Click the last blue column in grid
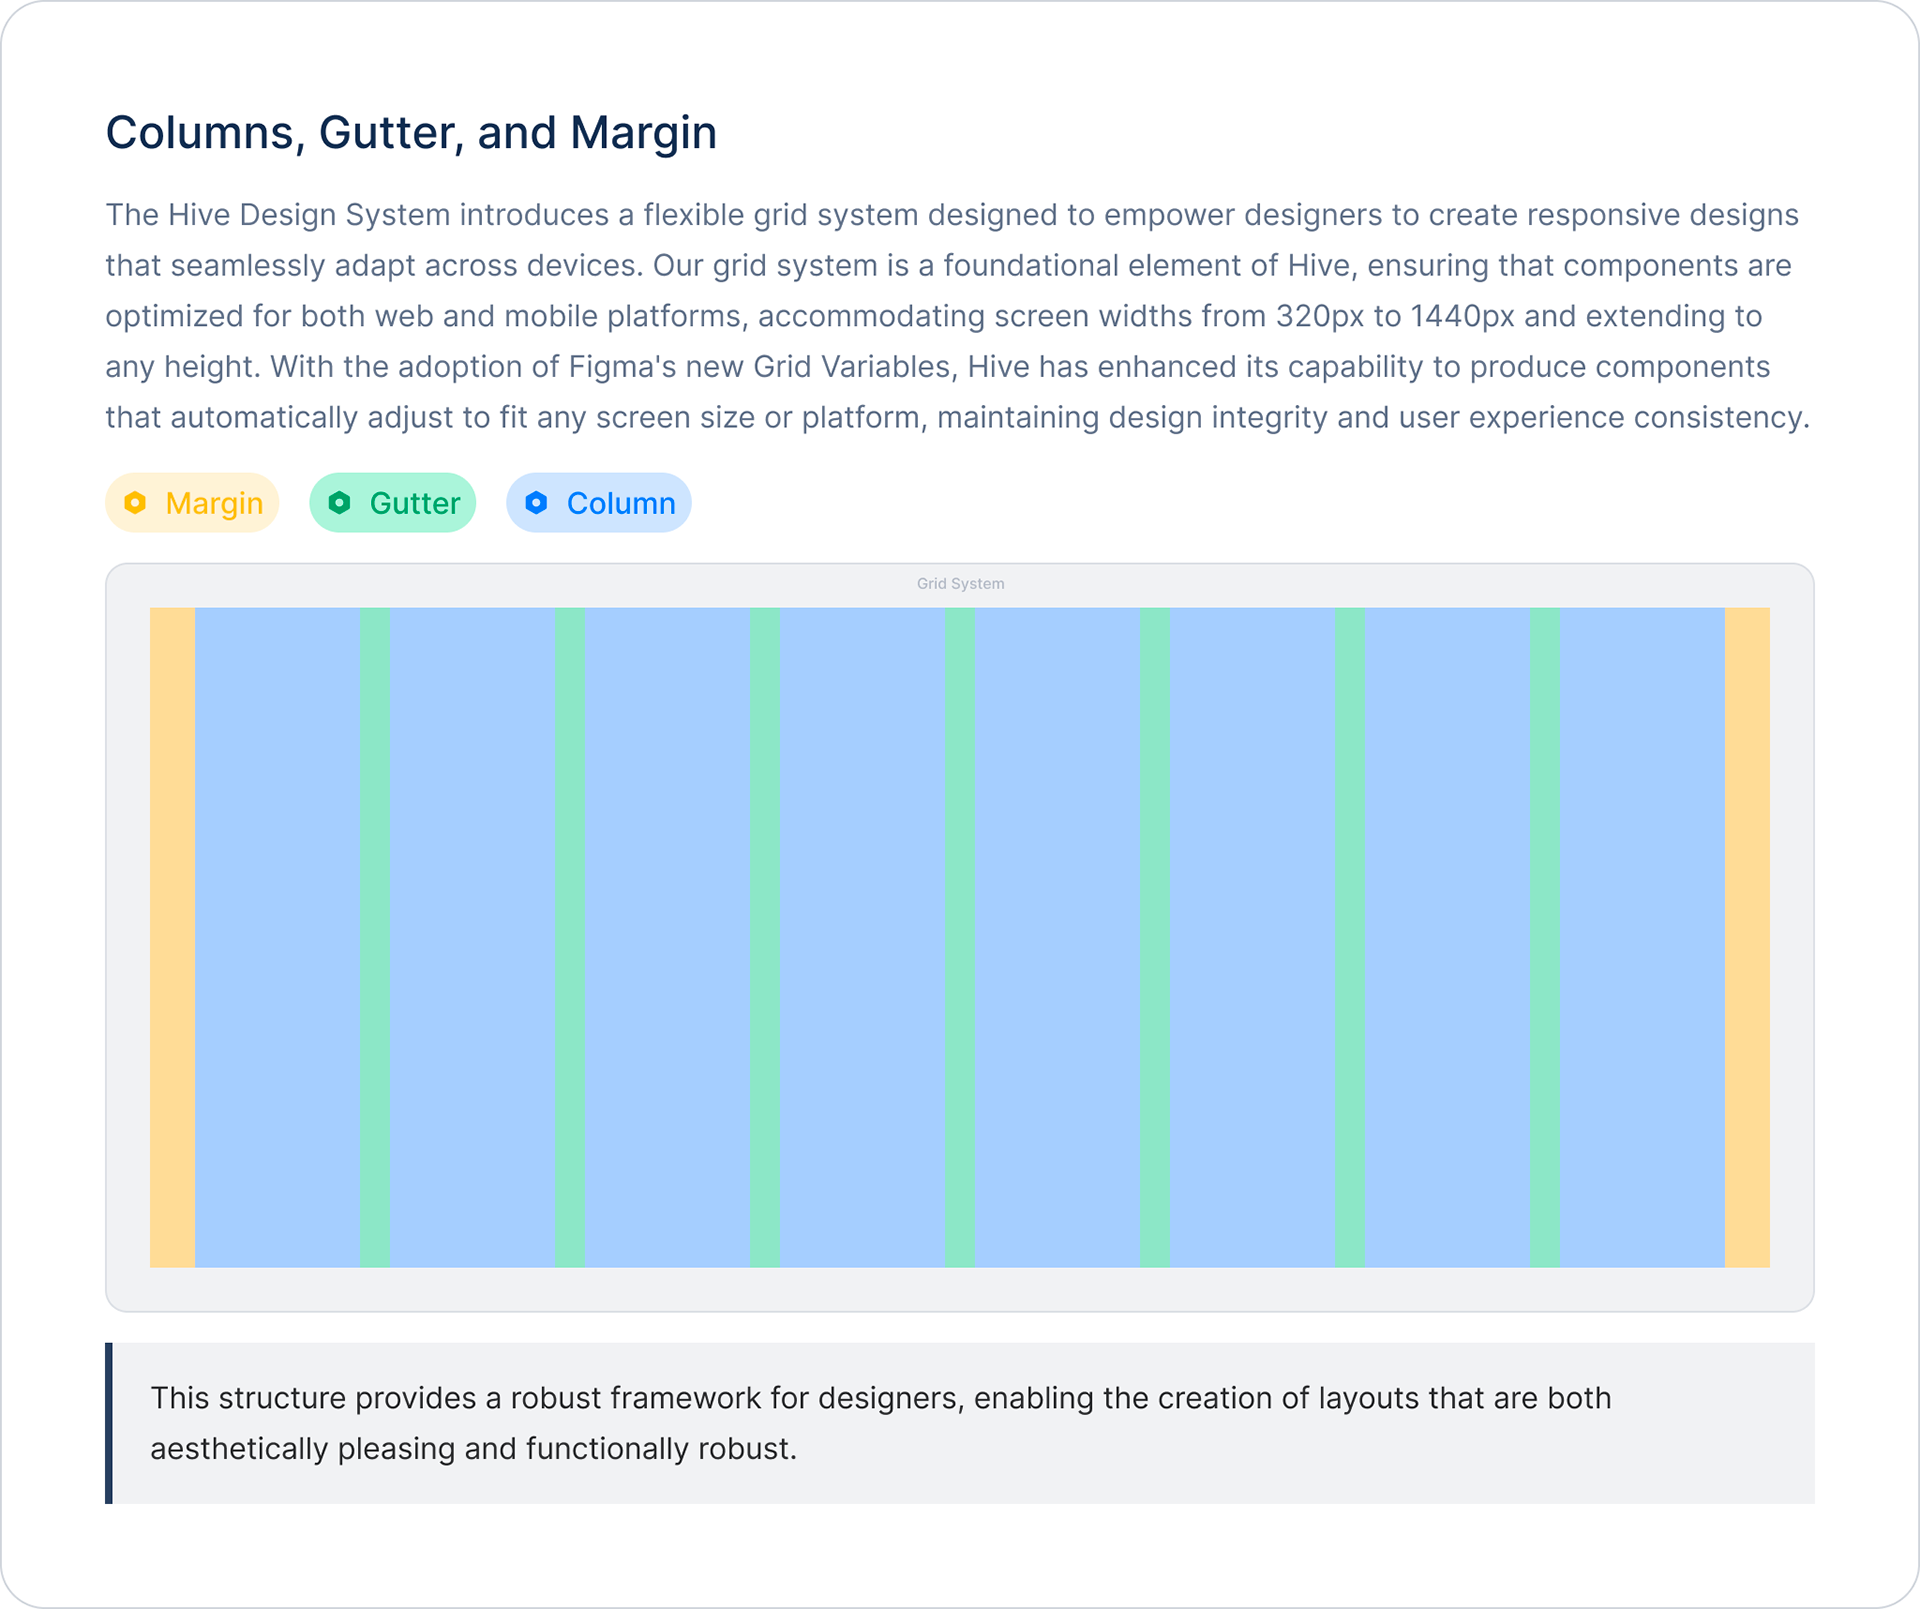The height and width of the screenshot is (1609, 1920). point(1642,937)
